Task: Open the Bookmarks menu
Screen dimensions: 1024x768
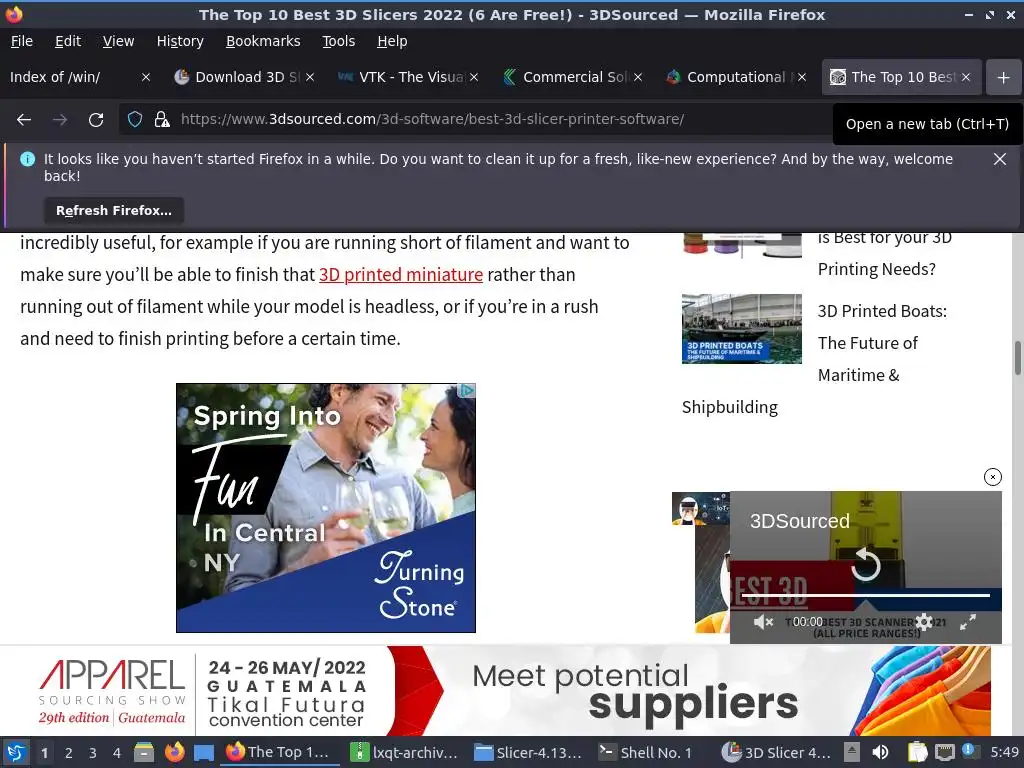Action: point(263,41)
